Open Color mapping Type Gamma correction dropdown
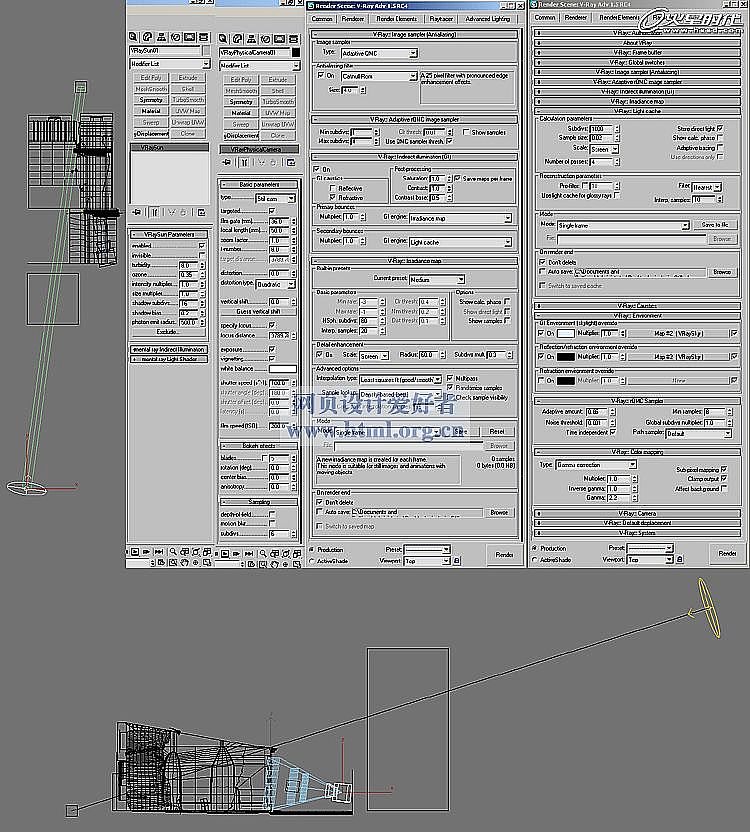 pos(596,464)
